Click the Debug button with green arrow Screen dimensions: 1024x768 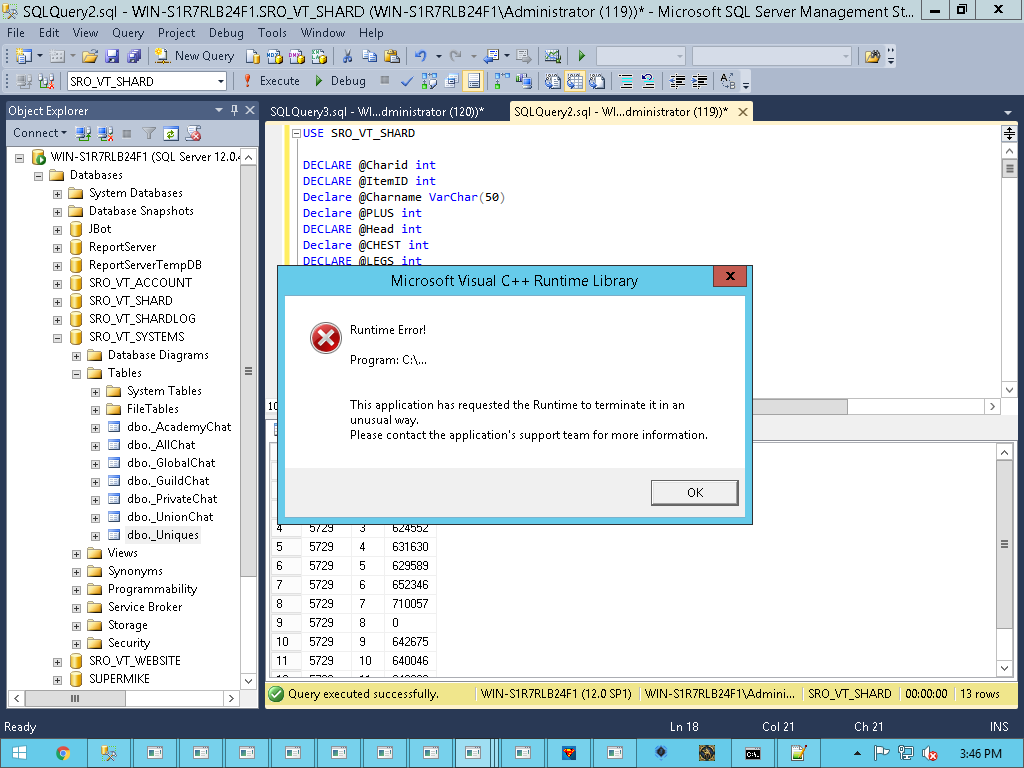340,81
